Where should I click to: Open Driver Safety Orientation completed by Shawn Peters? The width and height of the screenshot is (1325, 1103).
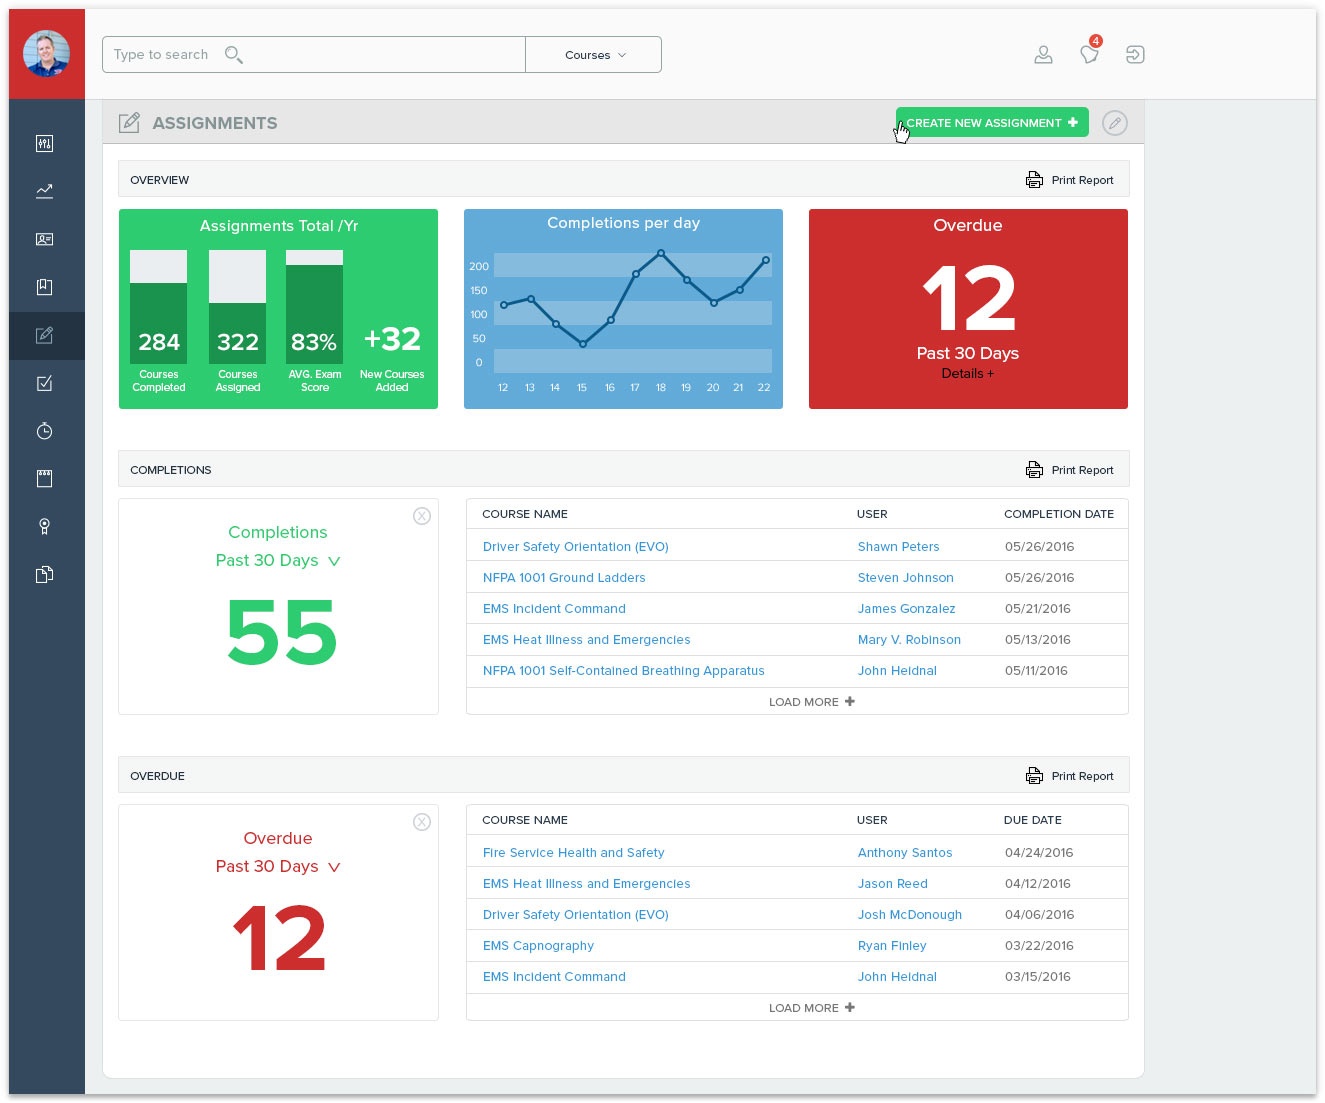coord(575,547)
